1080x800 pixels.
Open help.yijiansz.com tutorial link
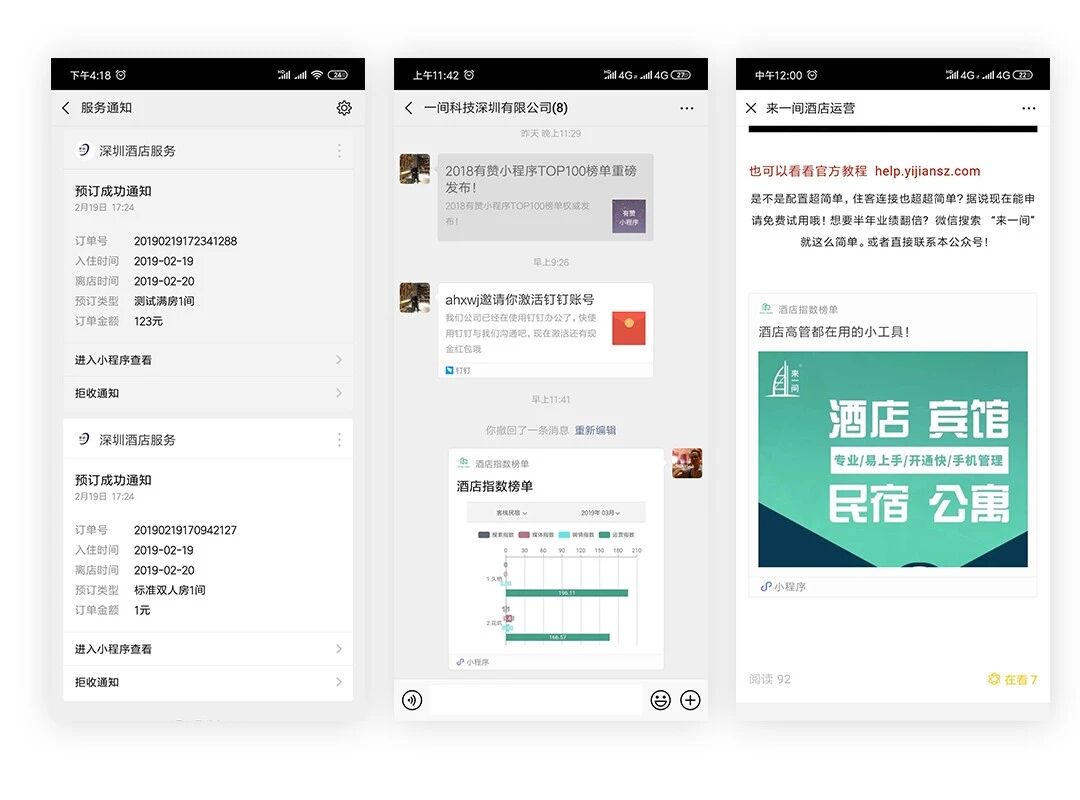(927, 171)
